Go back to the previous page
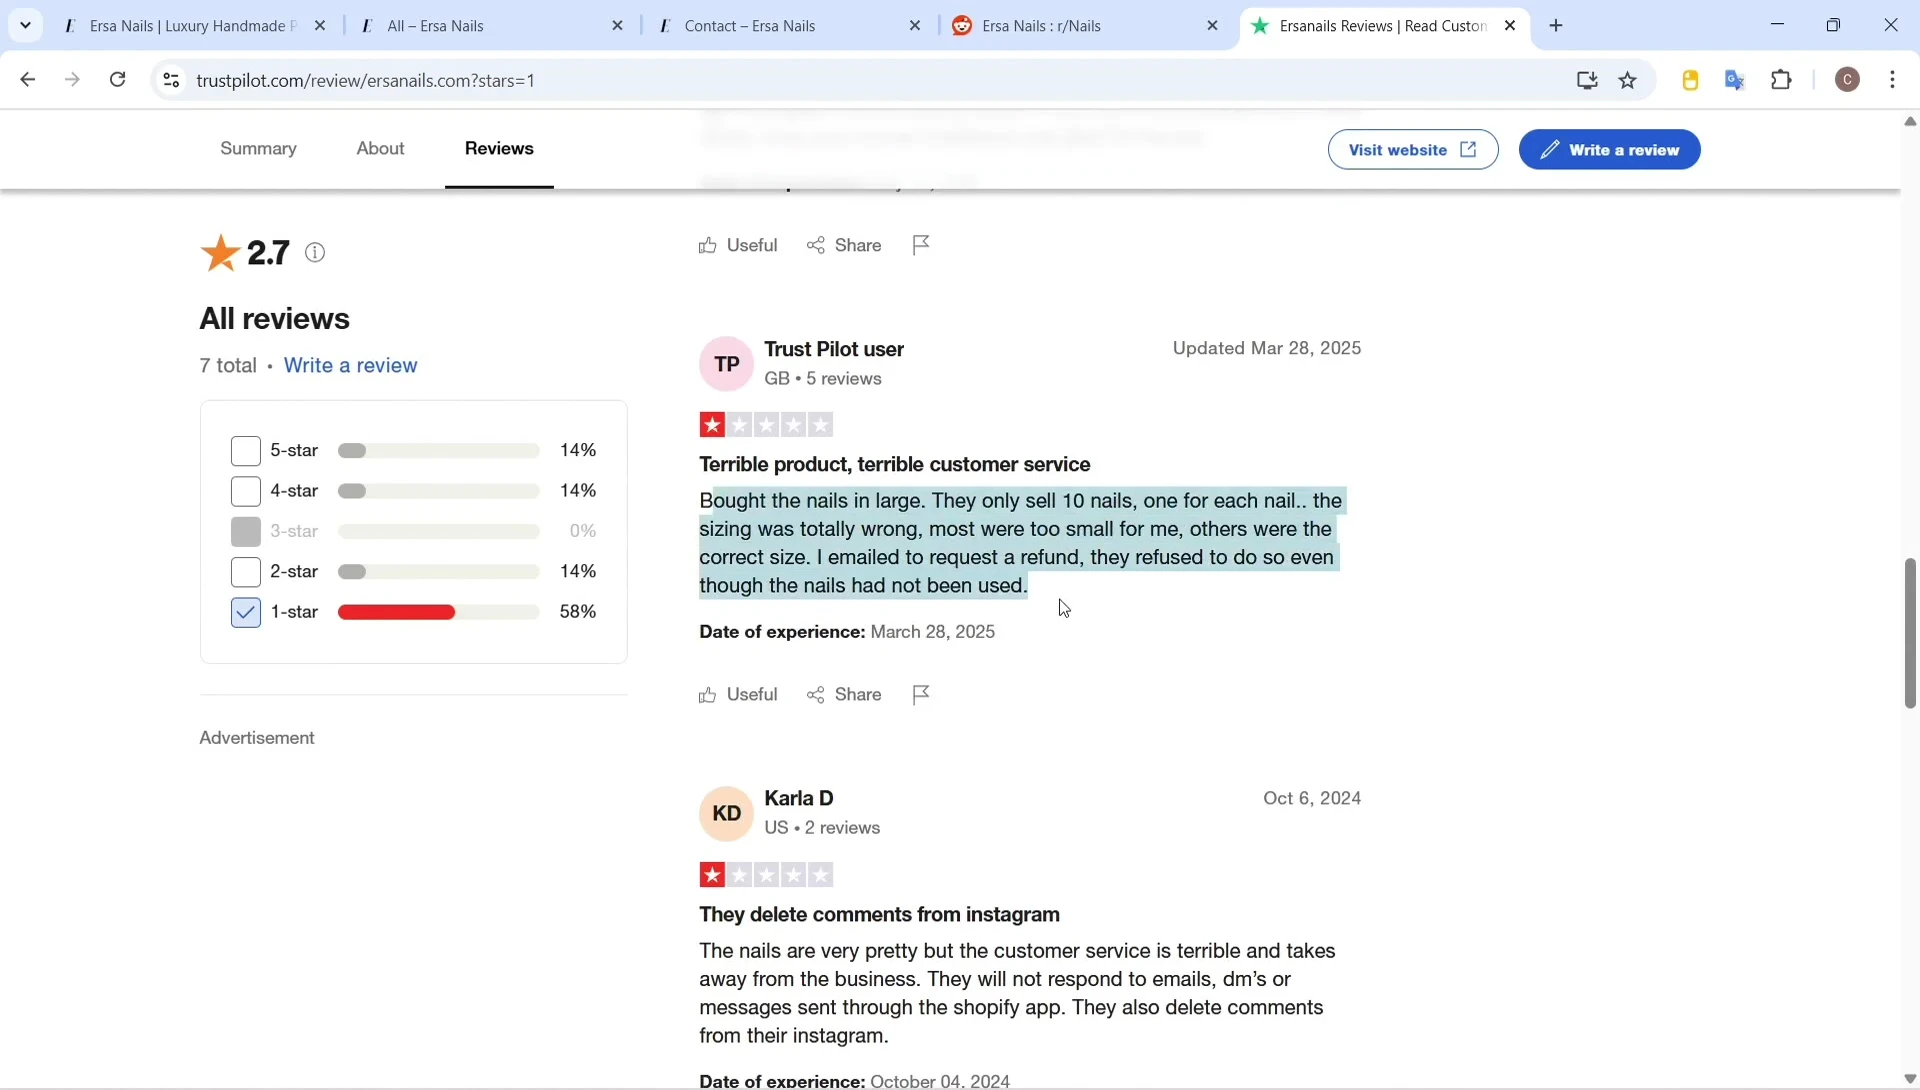Viewport: 1920px width, 1090px height. click(28, 80)
